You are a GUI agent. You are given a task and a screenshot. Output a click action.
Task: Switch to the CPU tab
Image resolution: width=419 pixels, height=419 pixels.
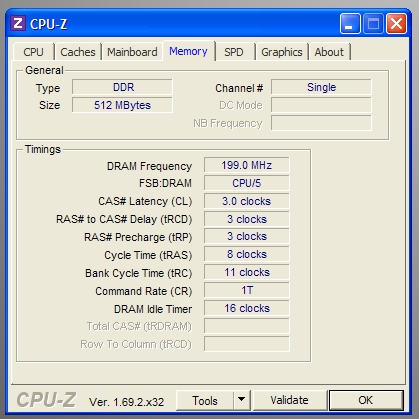33,52
